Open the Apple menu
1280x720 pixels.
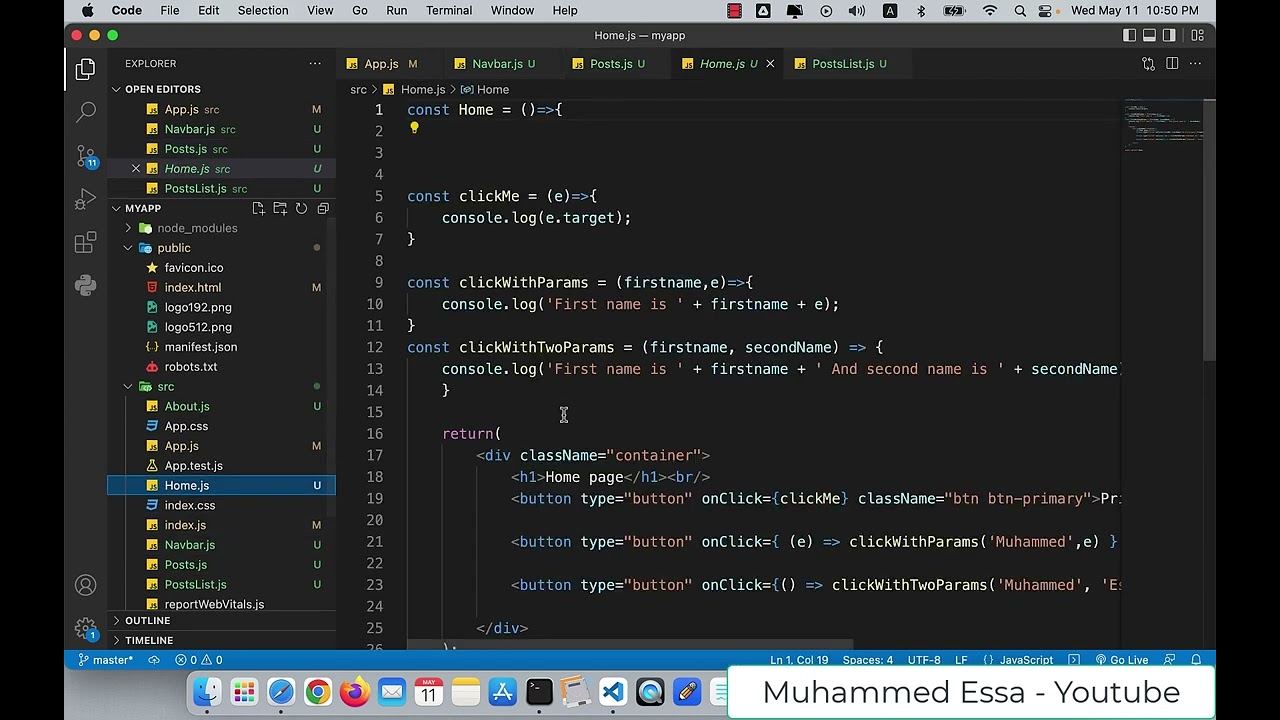(x=88, y=10)
